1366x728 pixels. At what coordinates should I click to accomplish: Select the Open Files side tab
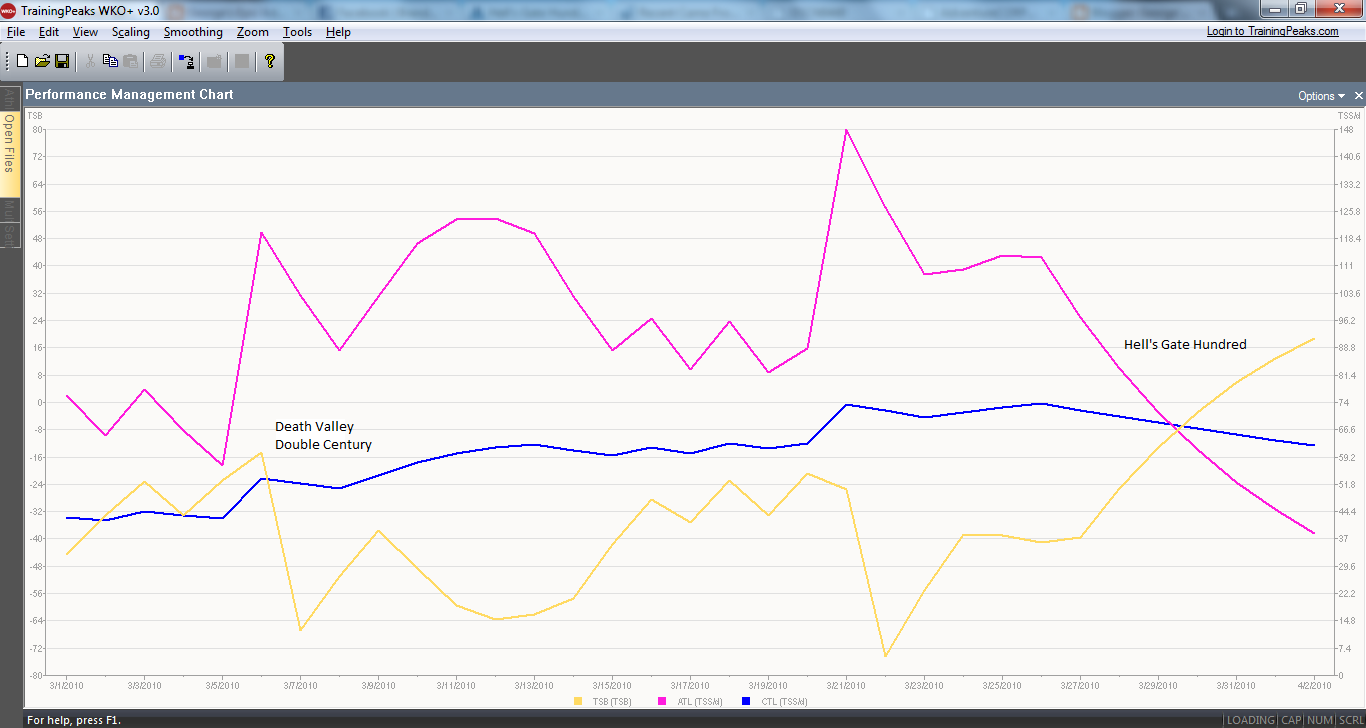(x=10, y=143)
